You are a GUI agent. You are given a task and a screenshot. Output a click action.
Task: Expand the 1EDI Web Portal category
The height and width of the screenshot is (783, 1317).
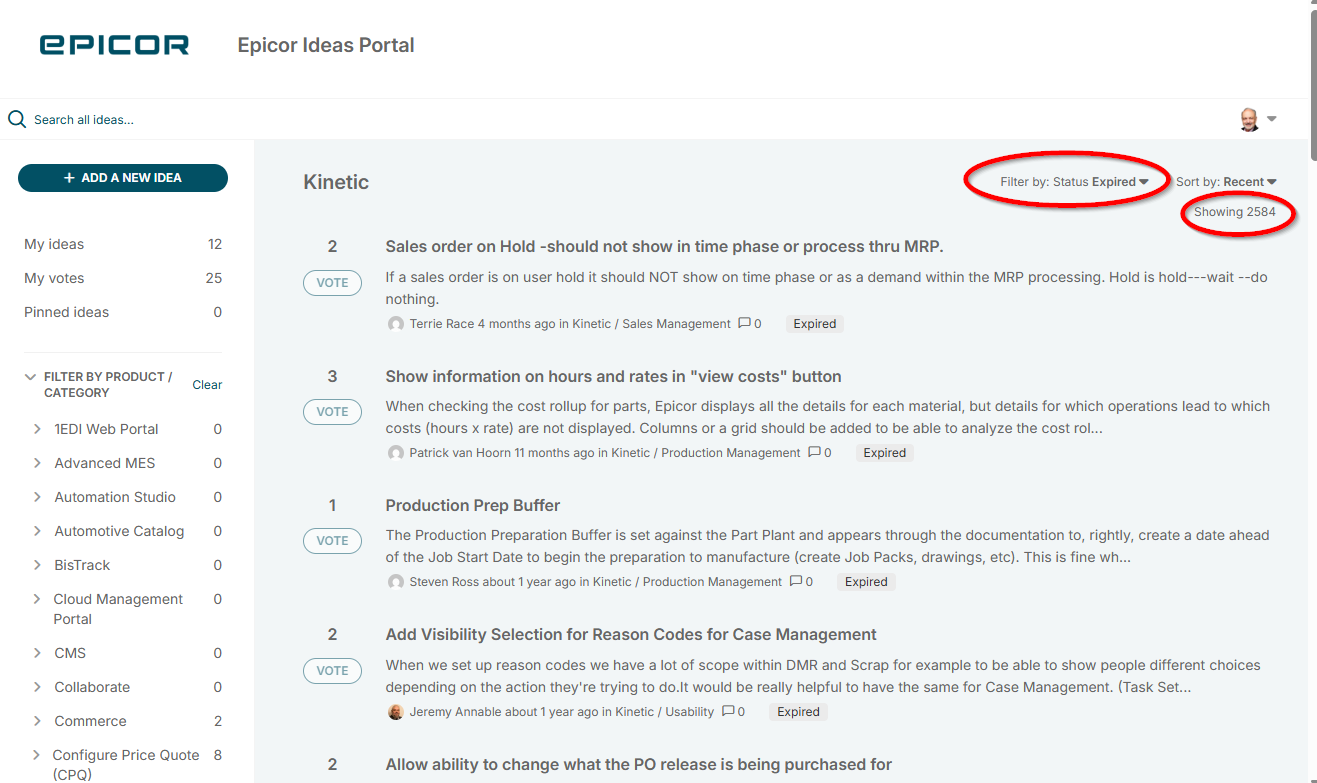37,429
